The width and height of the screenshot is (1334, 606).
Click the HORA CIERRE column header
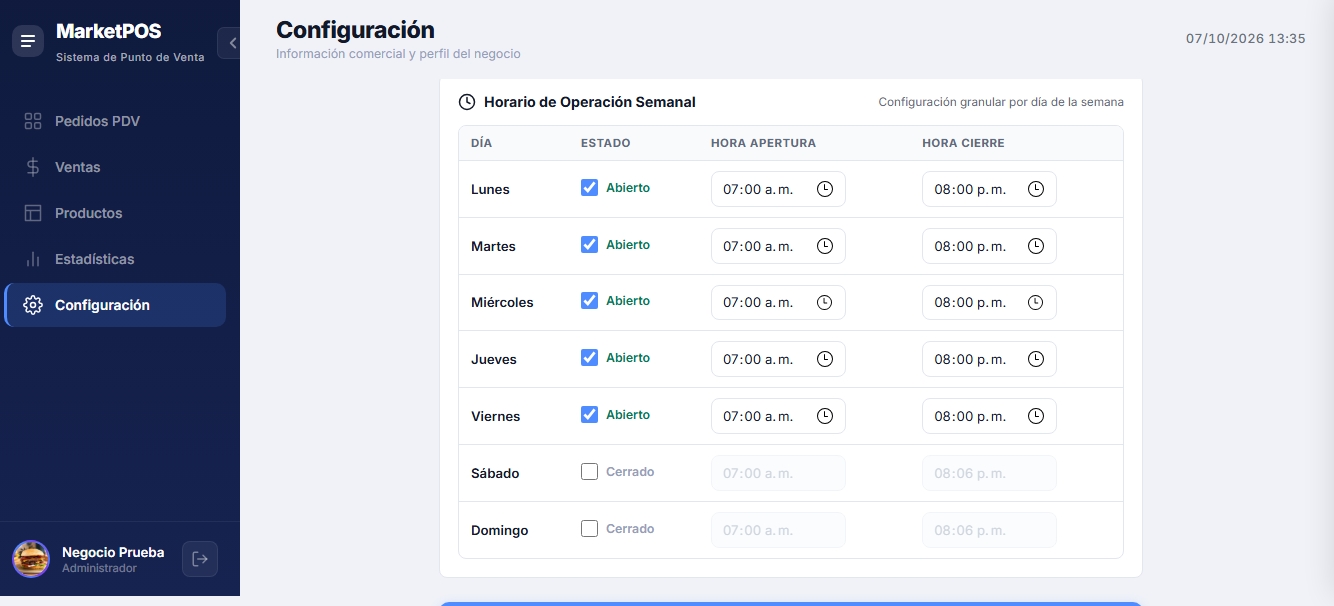[x=963, y=143]
